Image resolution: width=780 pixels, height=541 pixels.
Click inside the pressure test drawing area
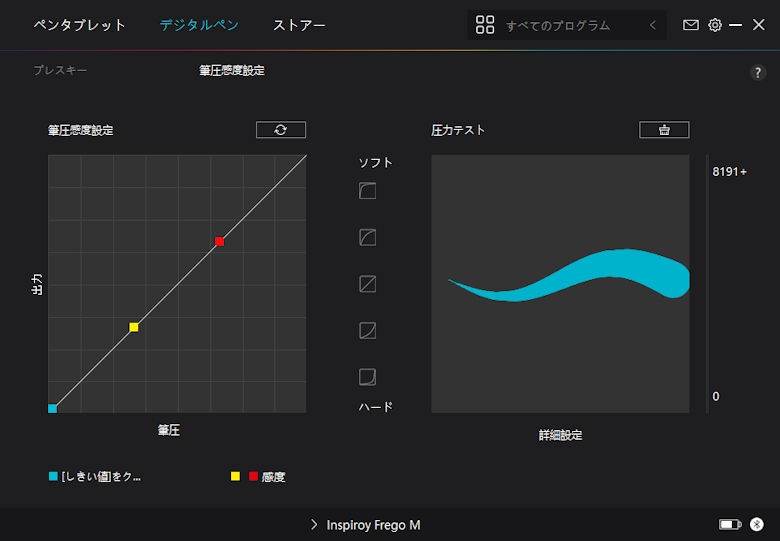pos(560,350)
